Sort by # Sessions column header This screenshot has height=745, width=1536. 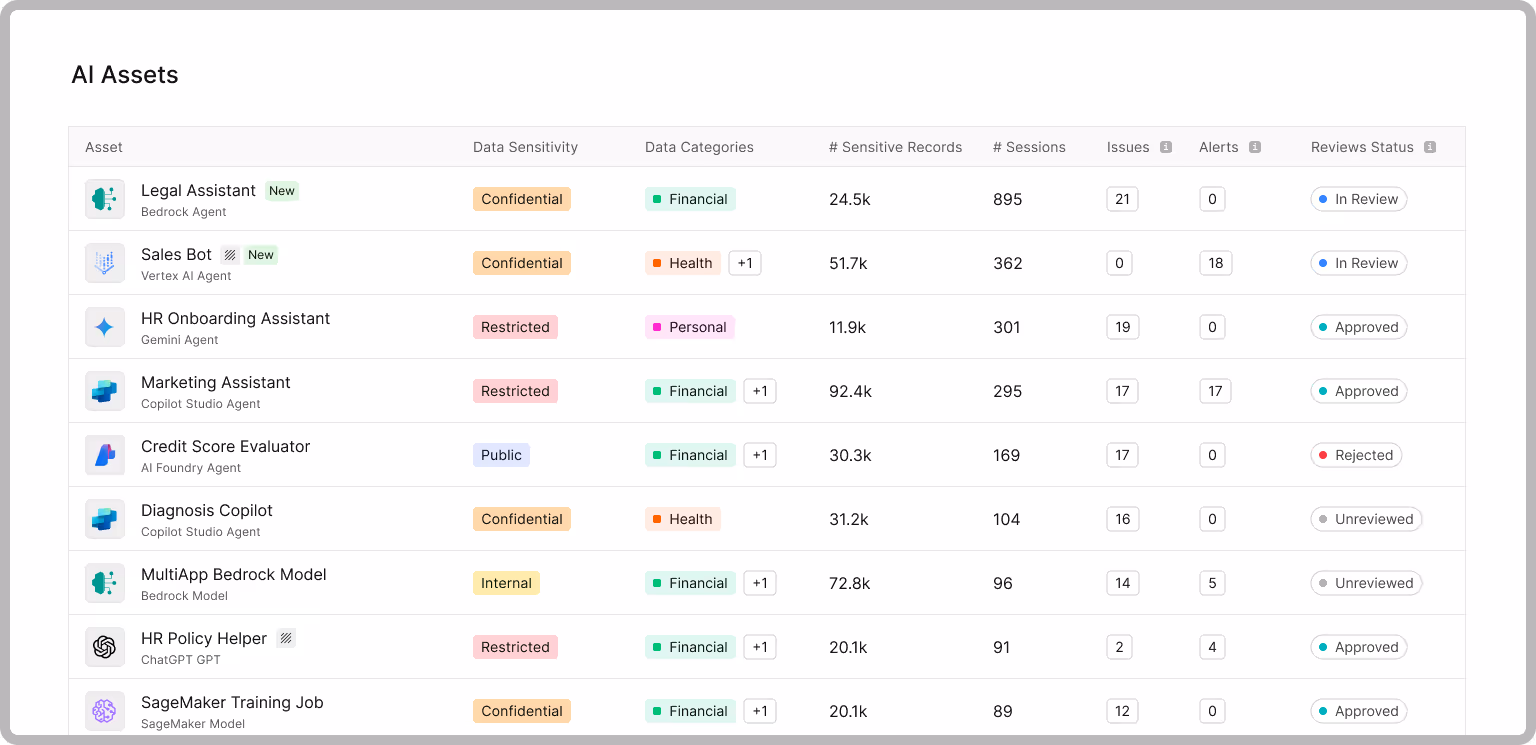[x=1029, y=147]
